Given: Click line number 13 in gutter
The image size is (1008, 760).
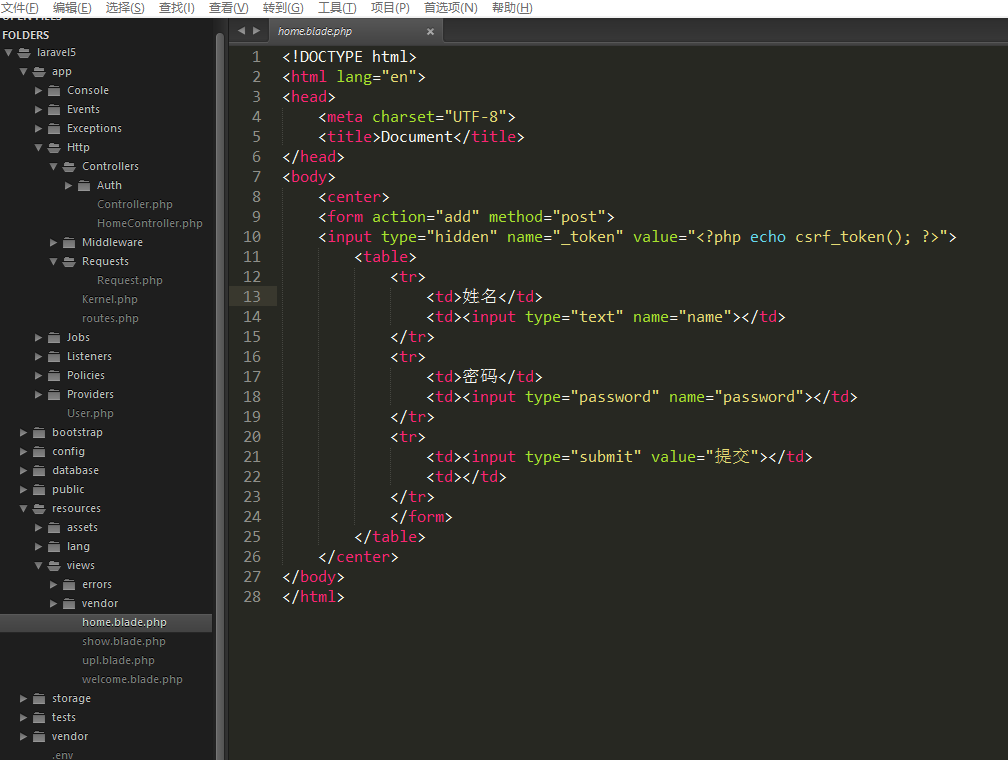Looking at the screenshot, I should (x=252, y=296).
